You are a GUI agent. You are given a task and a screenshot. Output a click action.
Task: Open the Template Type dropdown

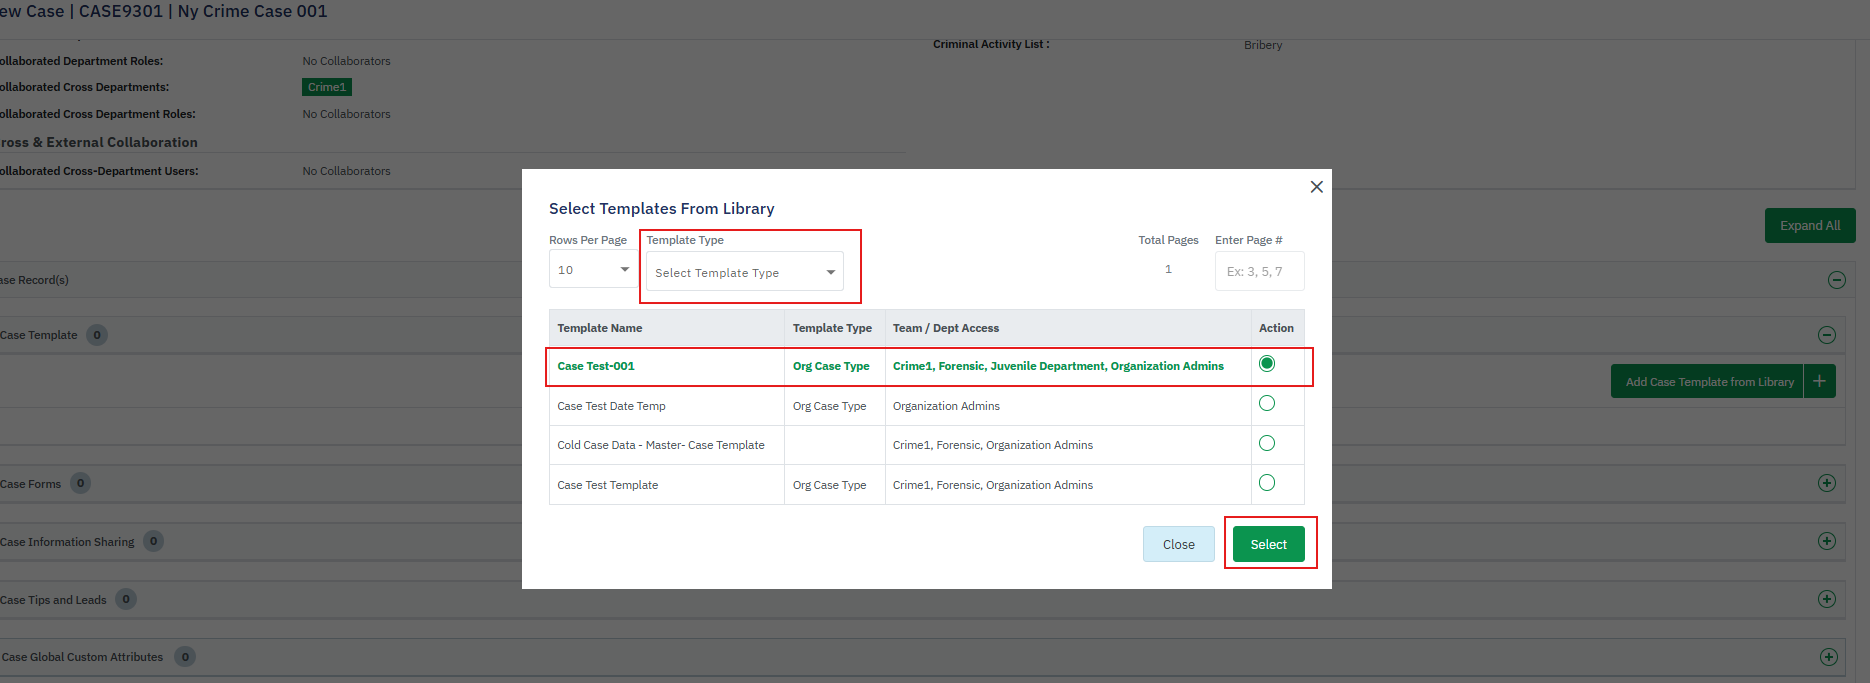click(x=745, y=272)
